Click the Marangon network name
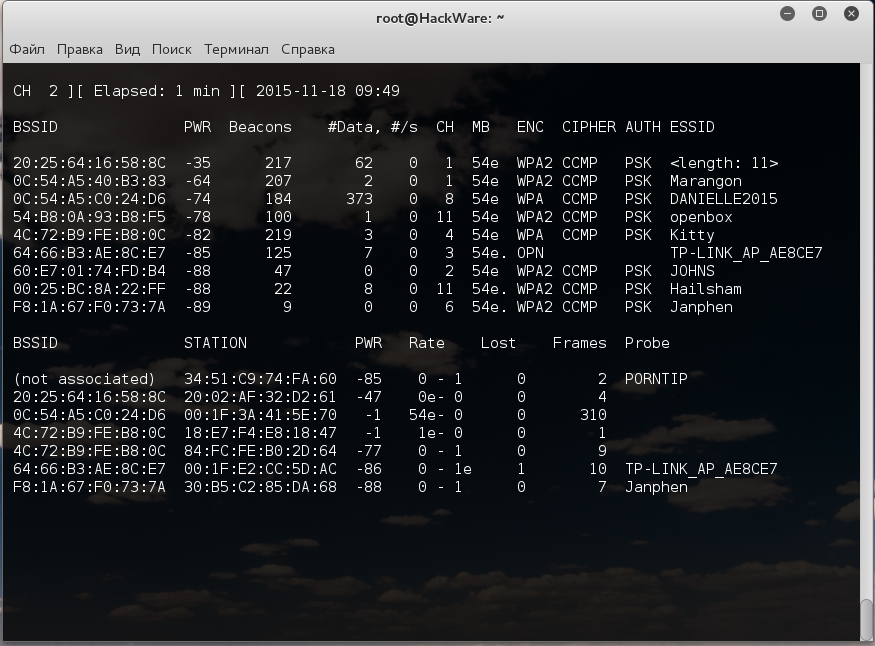The height and width of the screenshot is (646, 875). tap(706, 181)
